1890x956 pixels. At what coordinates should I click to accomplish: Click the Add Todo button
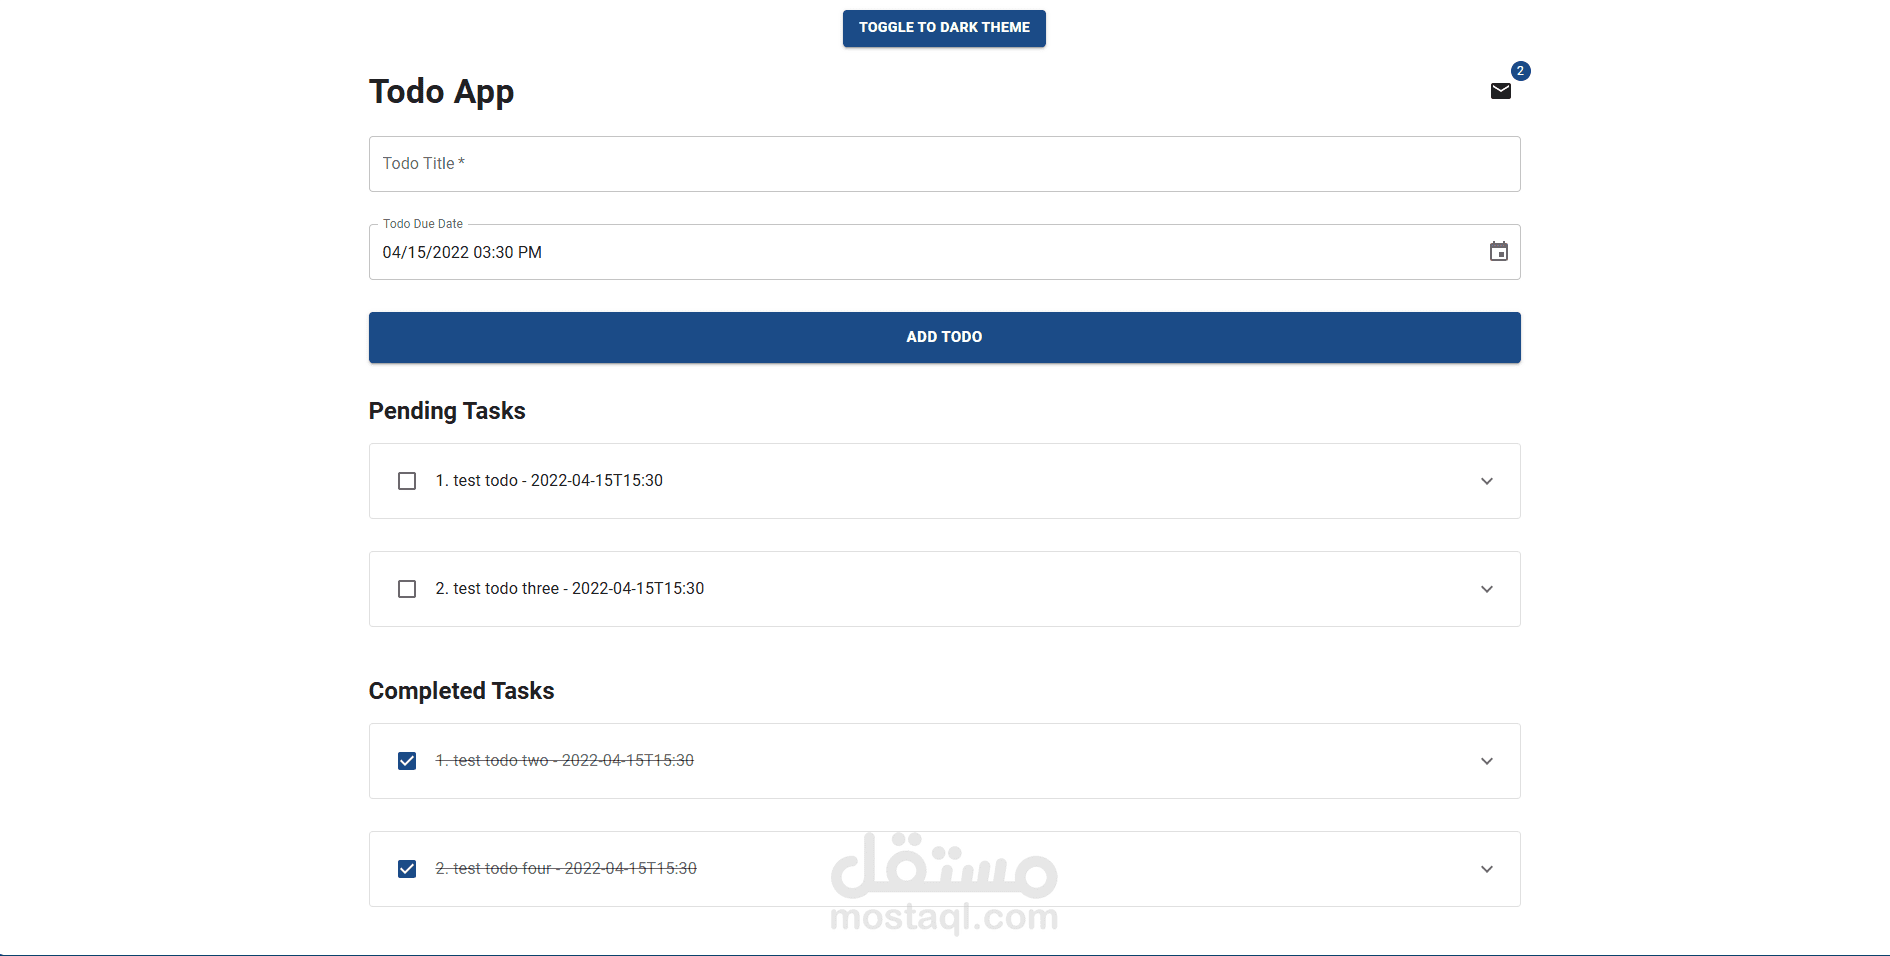coord(944,337)
